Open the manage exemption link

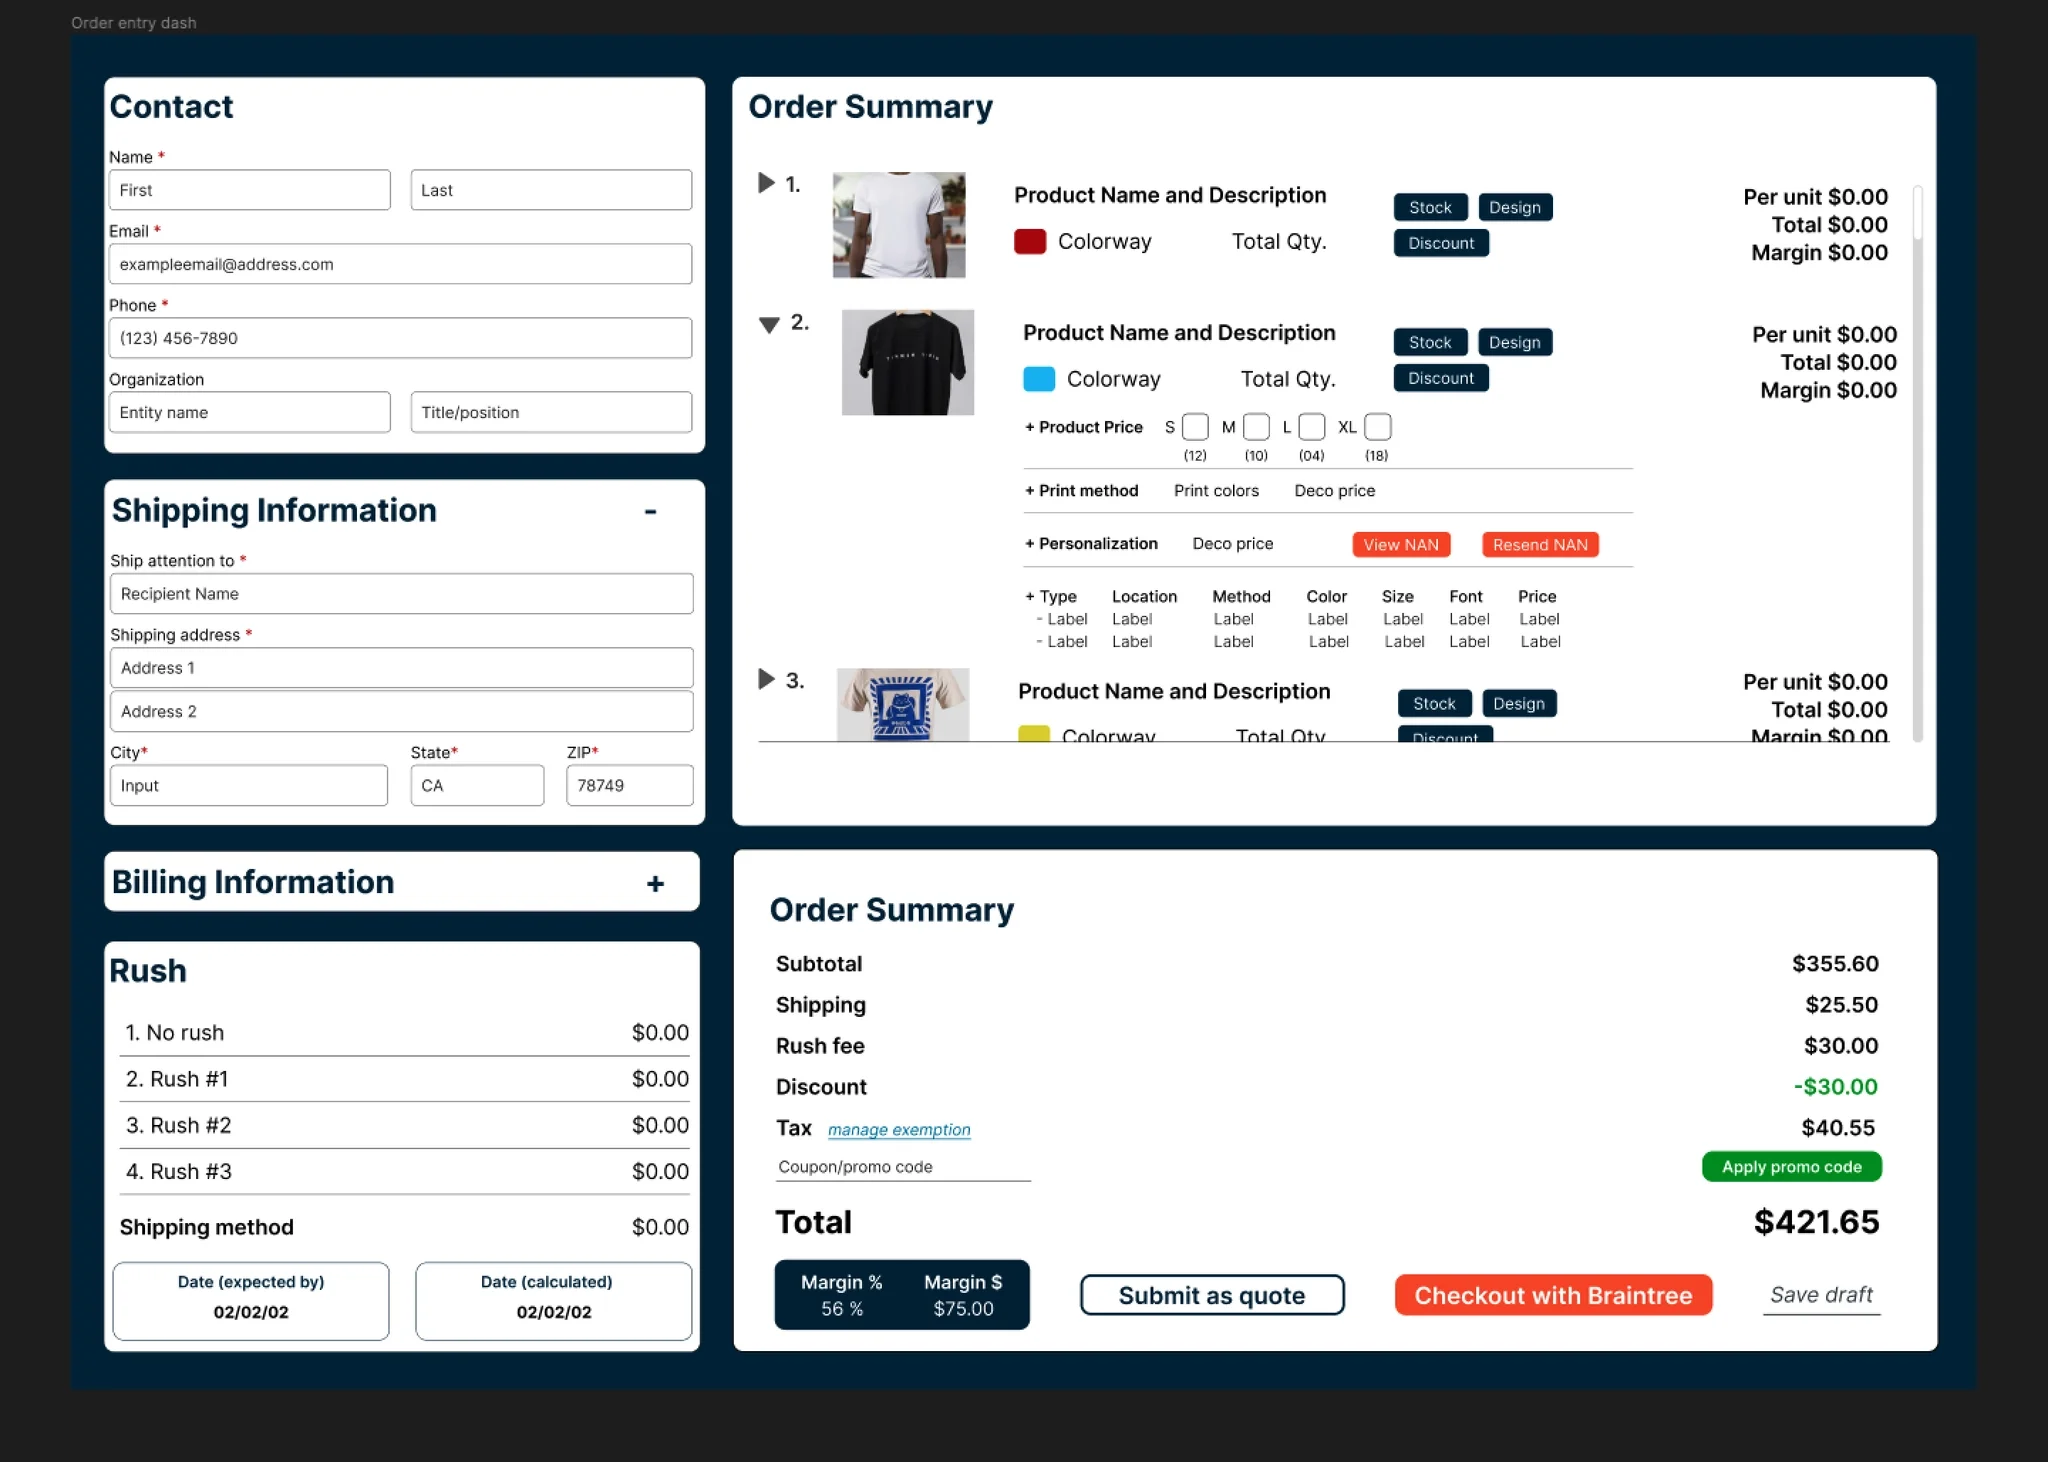(899, 1129)
